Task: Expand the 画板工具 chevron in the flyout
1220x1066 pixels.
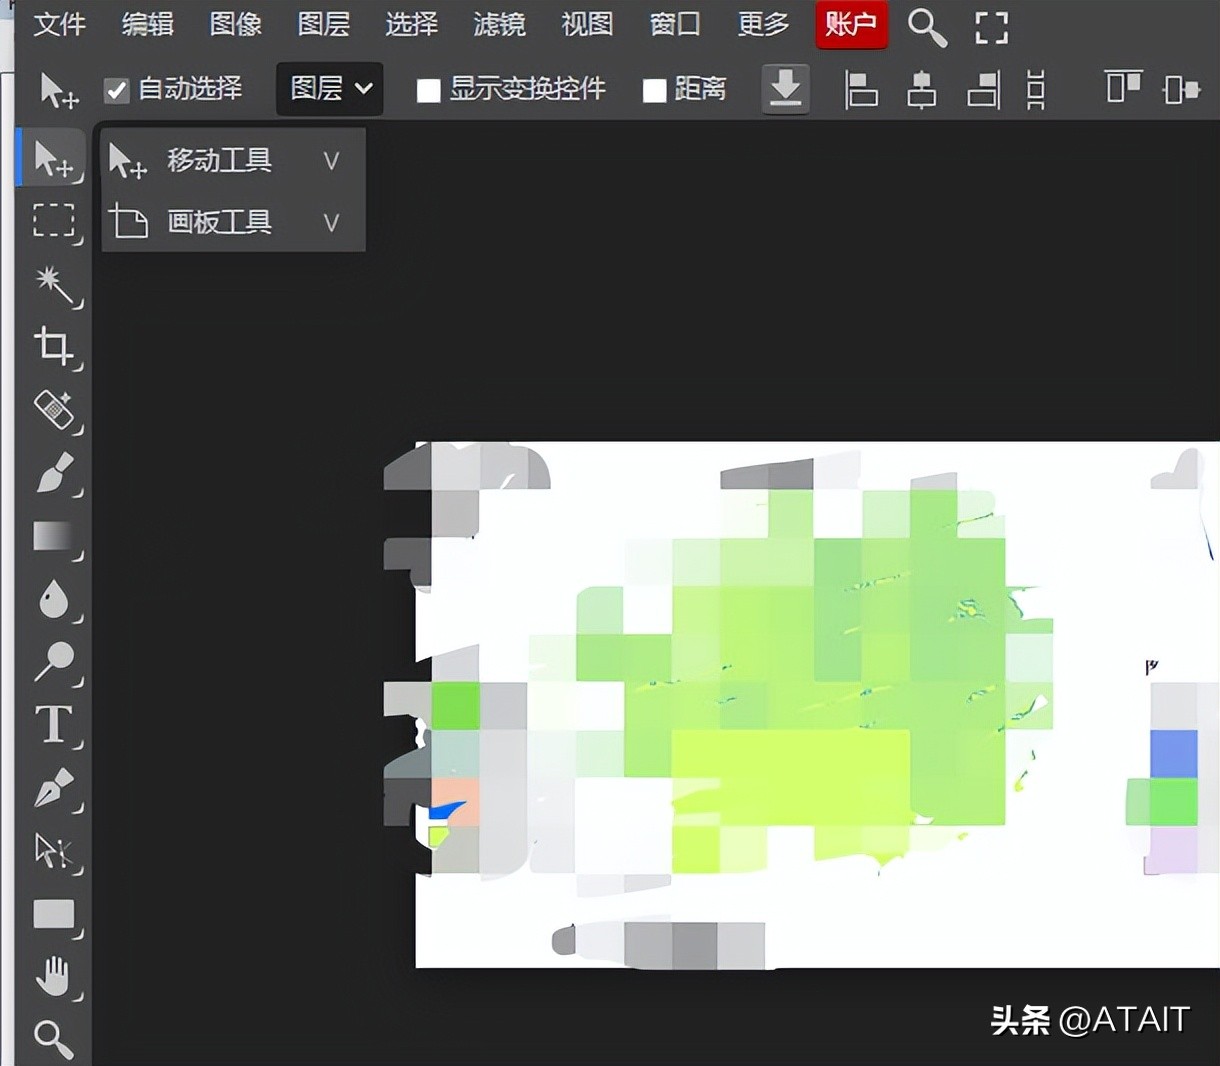Action: [331, 222]
